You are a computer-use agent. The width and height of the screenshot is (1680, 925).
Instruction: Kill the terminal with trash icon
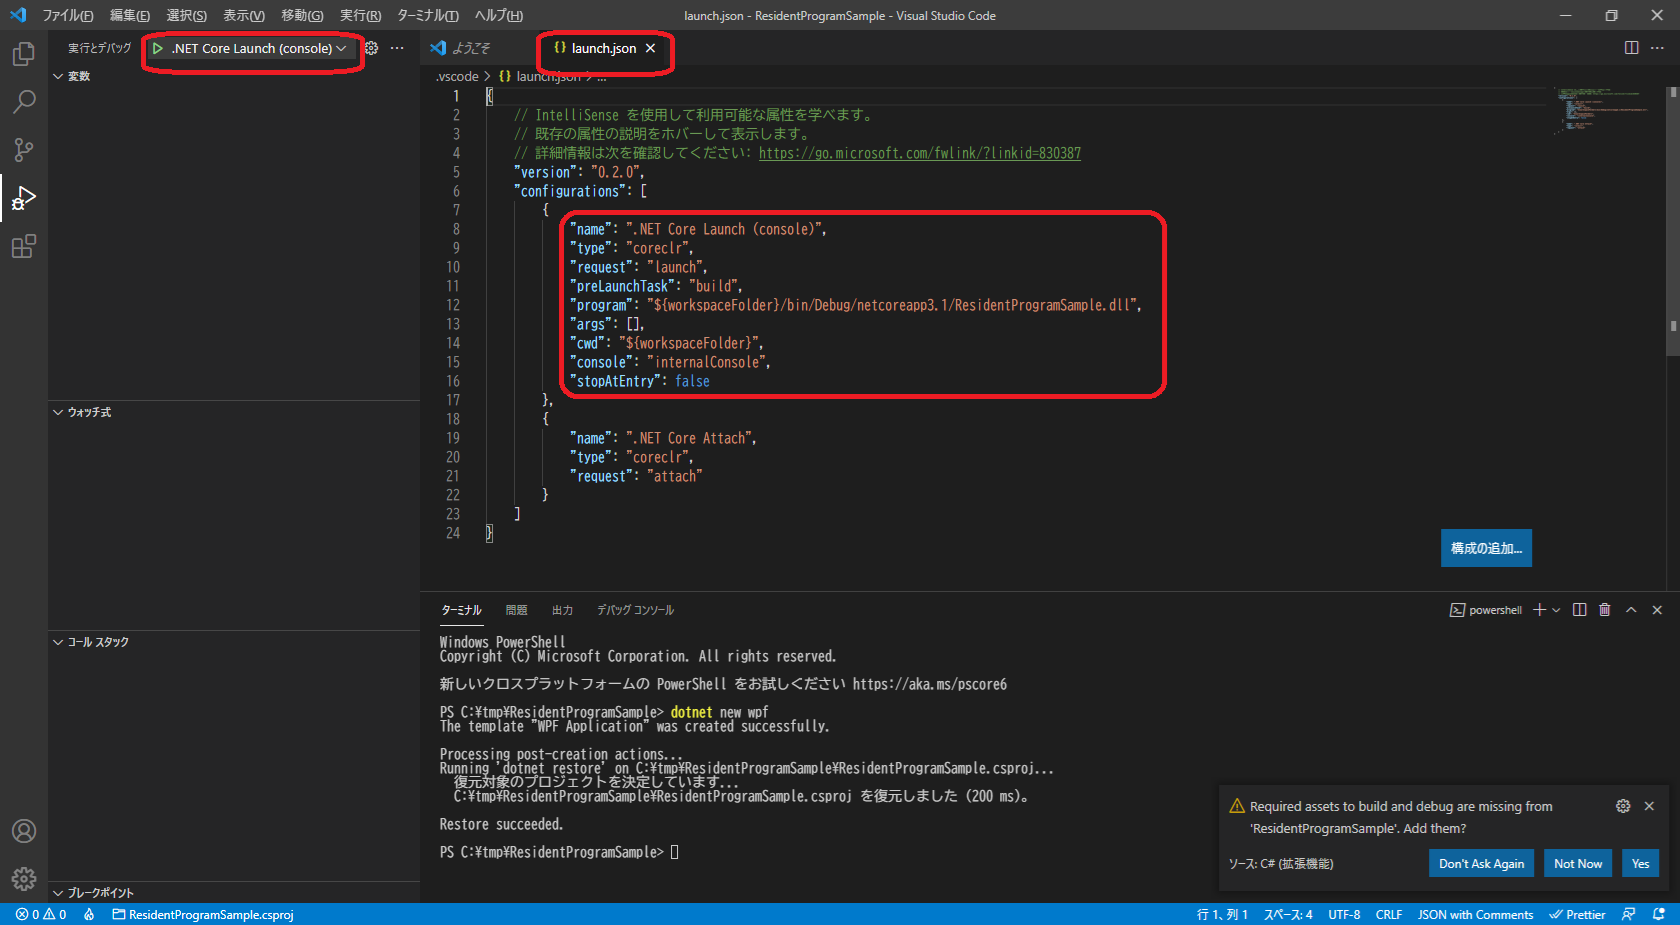tap(1605, 610)
